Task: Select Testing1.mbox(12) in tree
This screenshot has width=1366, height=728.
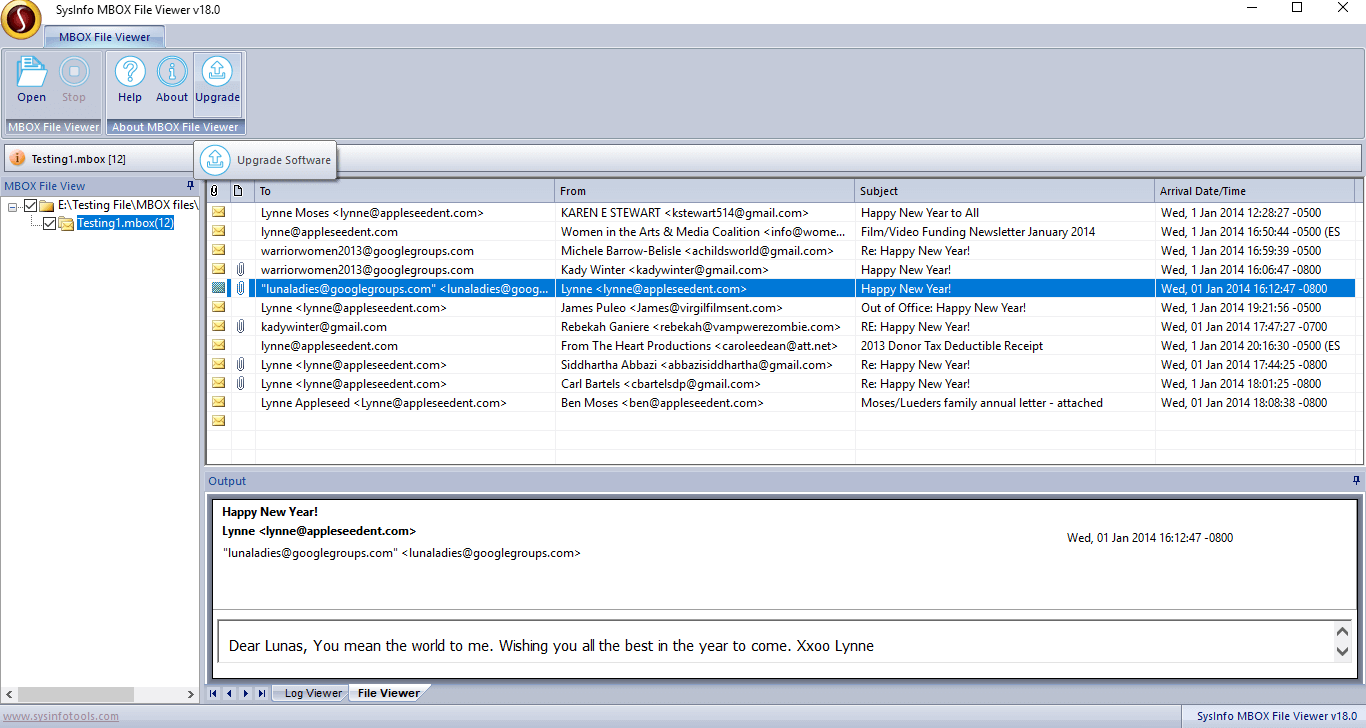Action: coord(125,224)
